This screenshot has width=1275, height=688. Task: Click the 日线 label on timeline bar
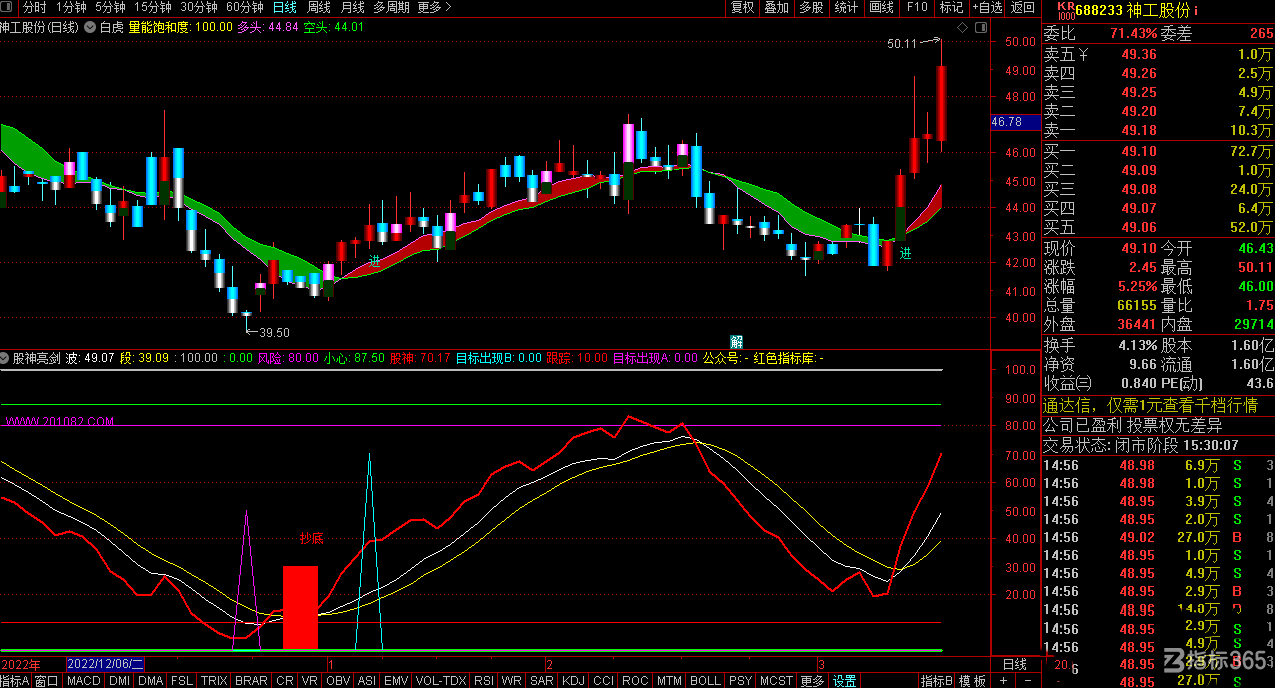tap(1015, 664)
